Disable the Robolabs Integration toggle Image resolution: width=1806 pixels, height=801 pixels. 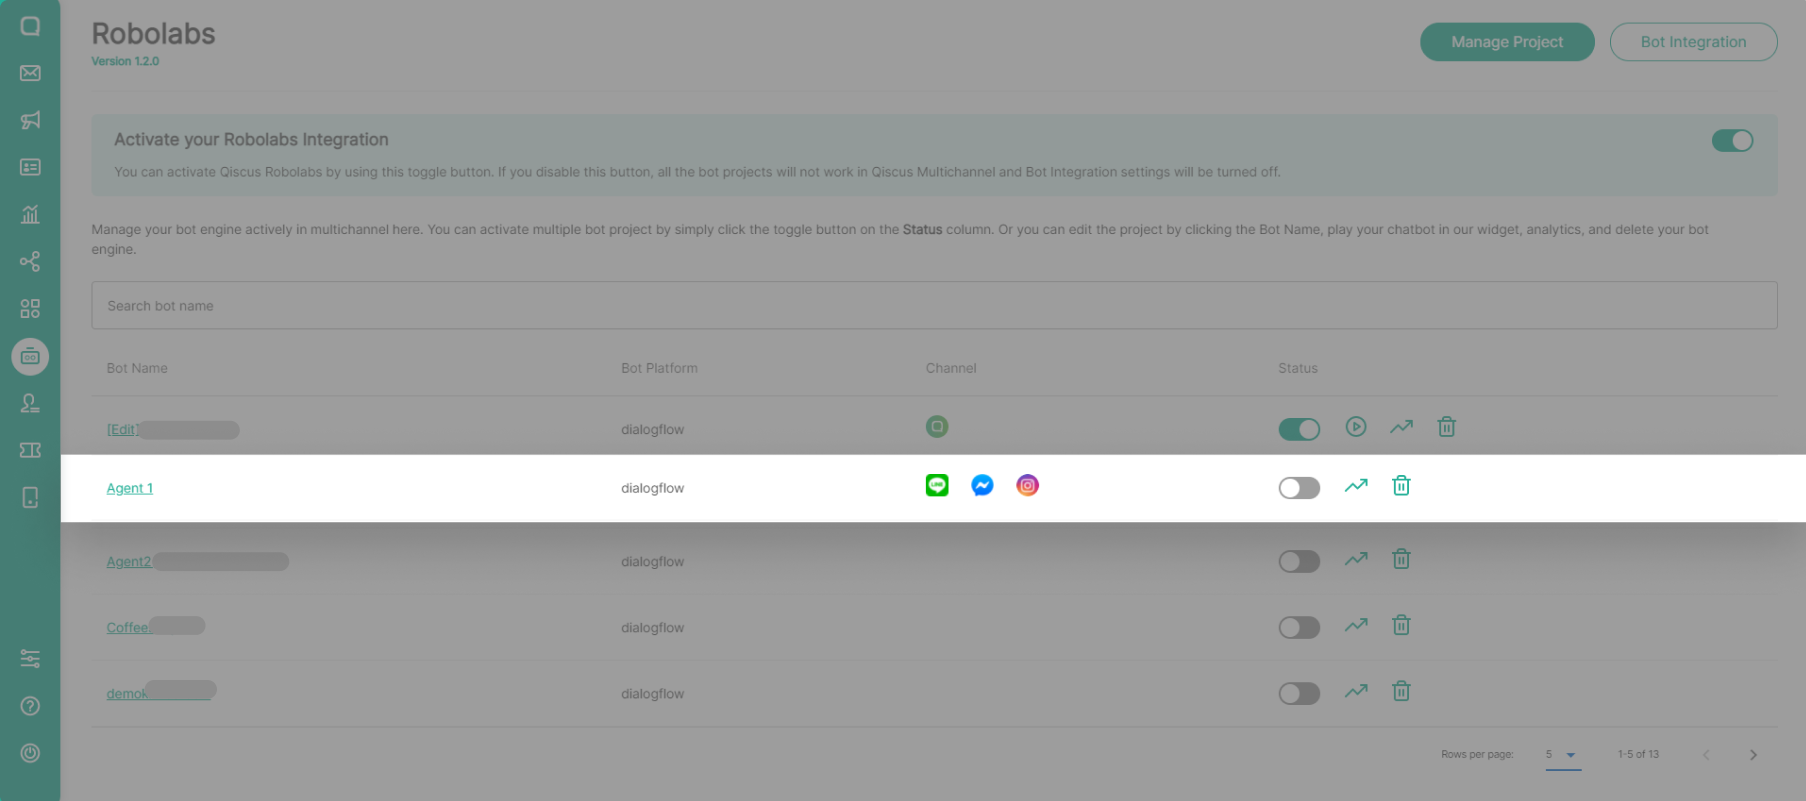[x=1732, y=141]
